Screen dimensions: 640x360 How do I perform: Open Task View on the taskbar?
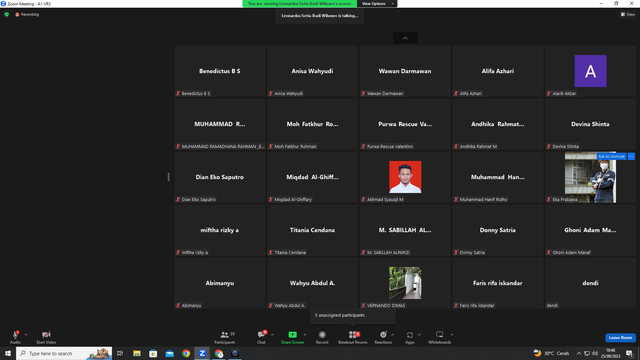[x=120, y=353]
